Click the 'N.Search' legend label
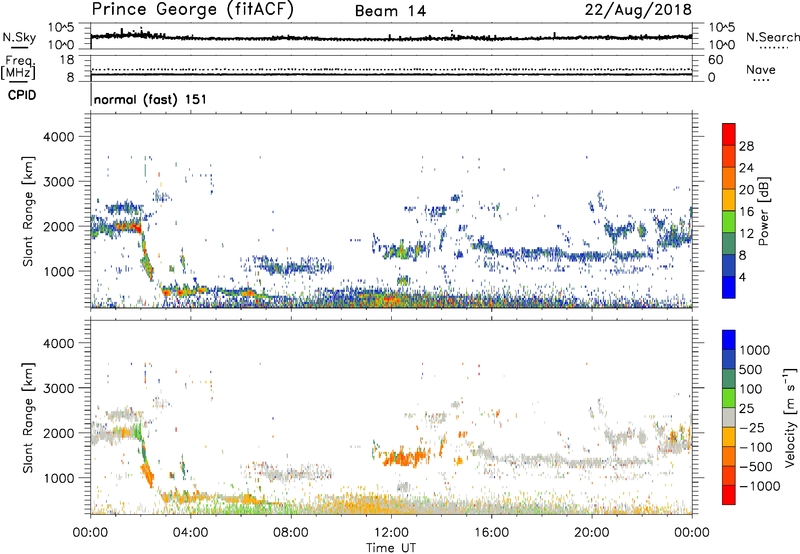The height and width of the screenshot is (554, 800). click(x=772, y=37)
